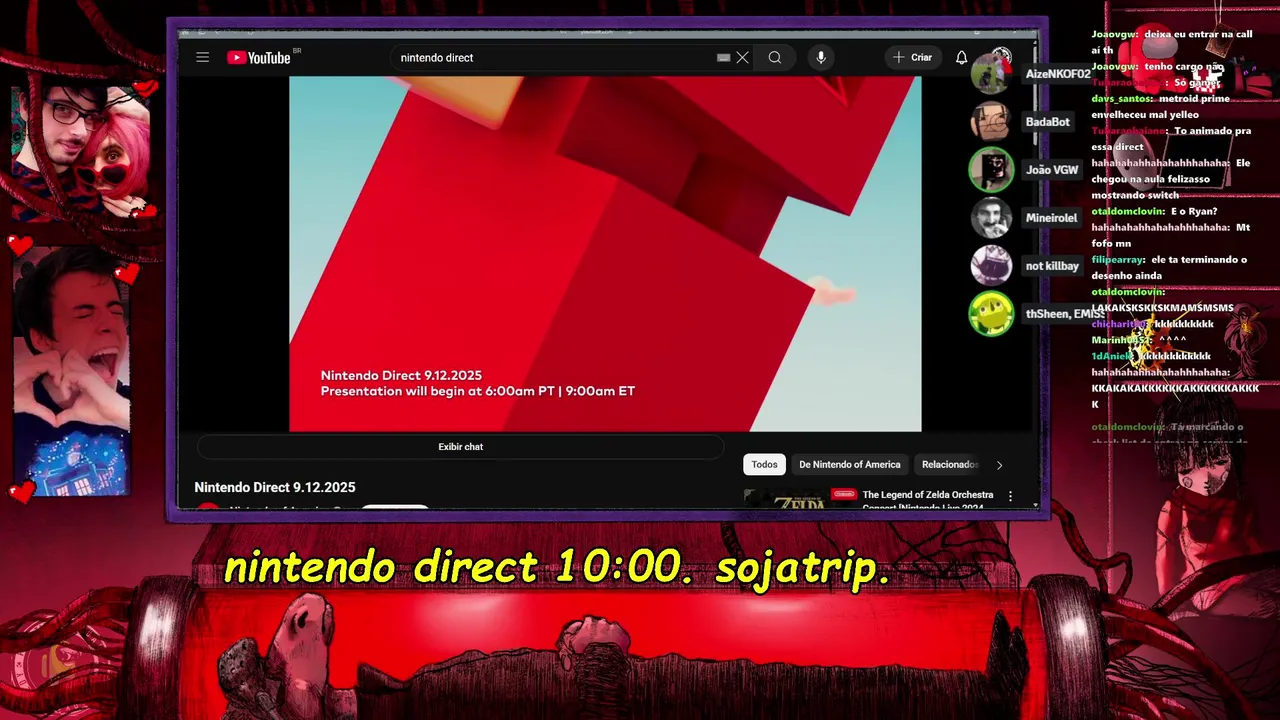The height and width of the screenshot is (720, 1280).
Task: Select the Relacionados filter chip
Action: [x=948, y=464]
